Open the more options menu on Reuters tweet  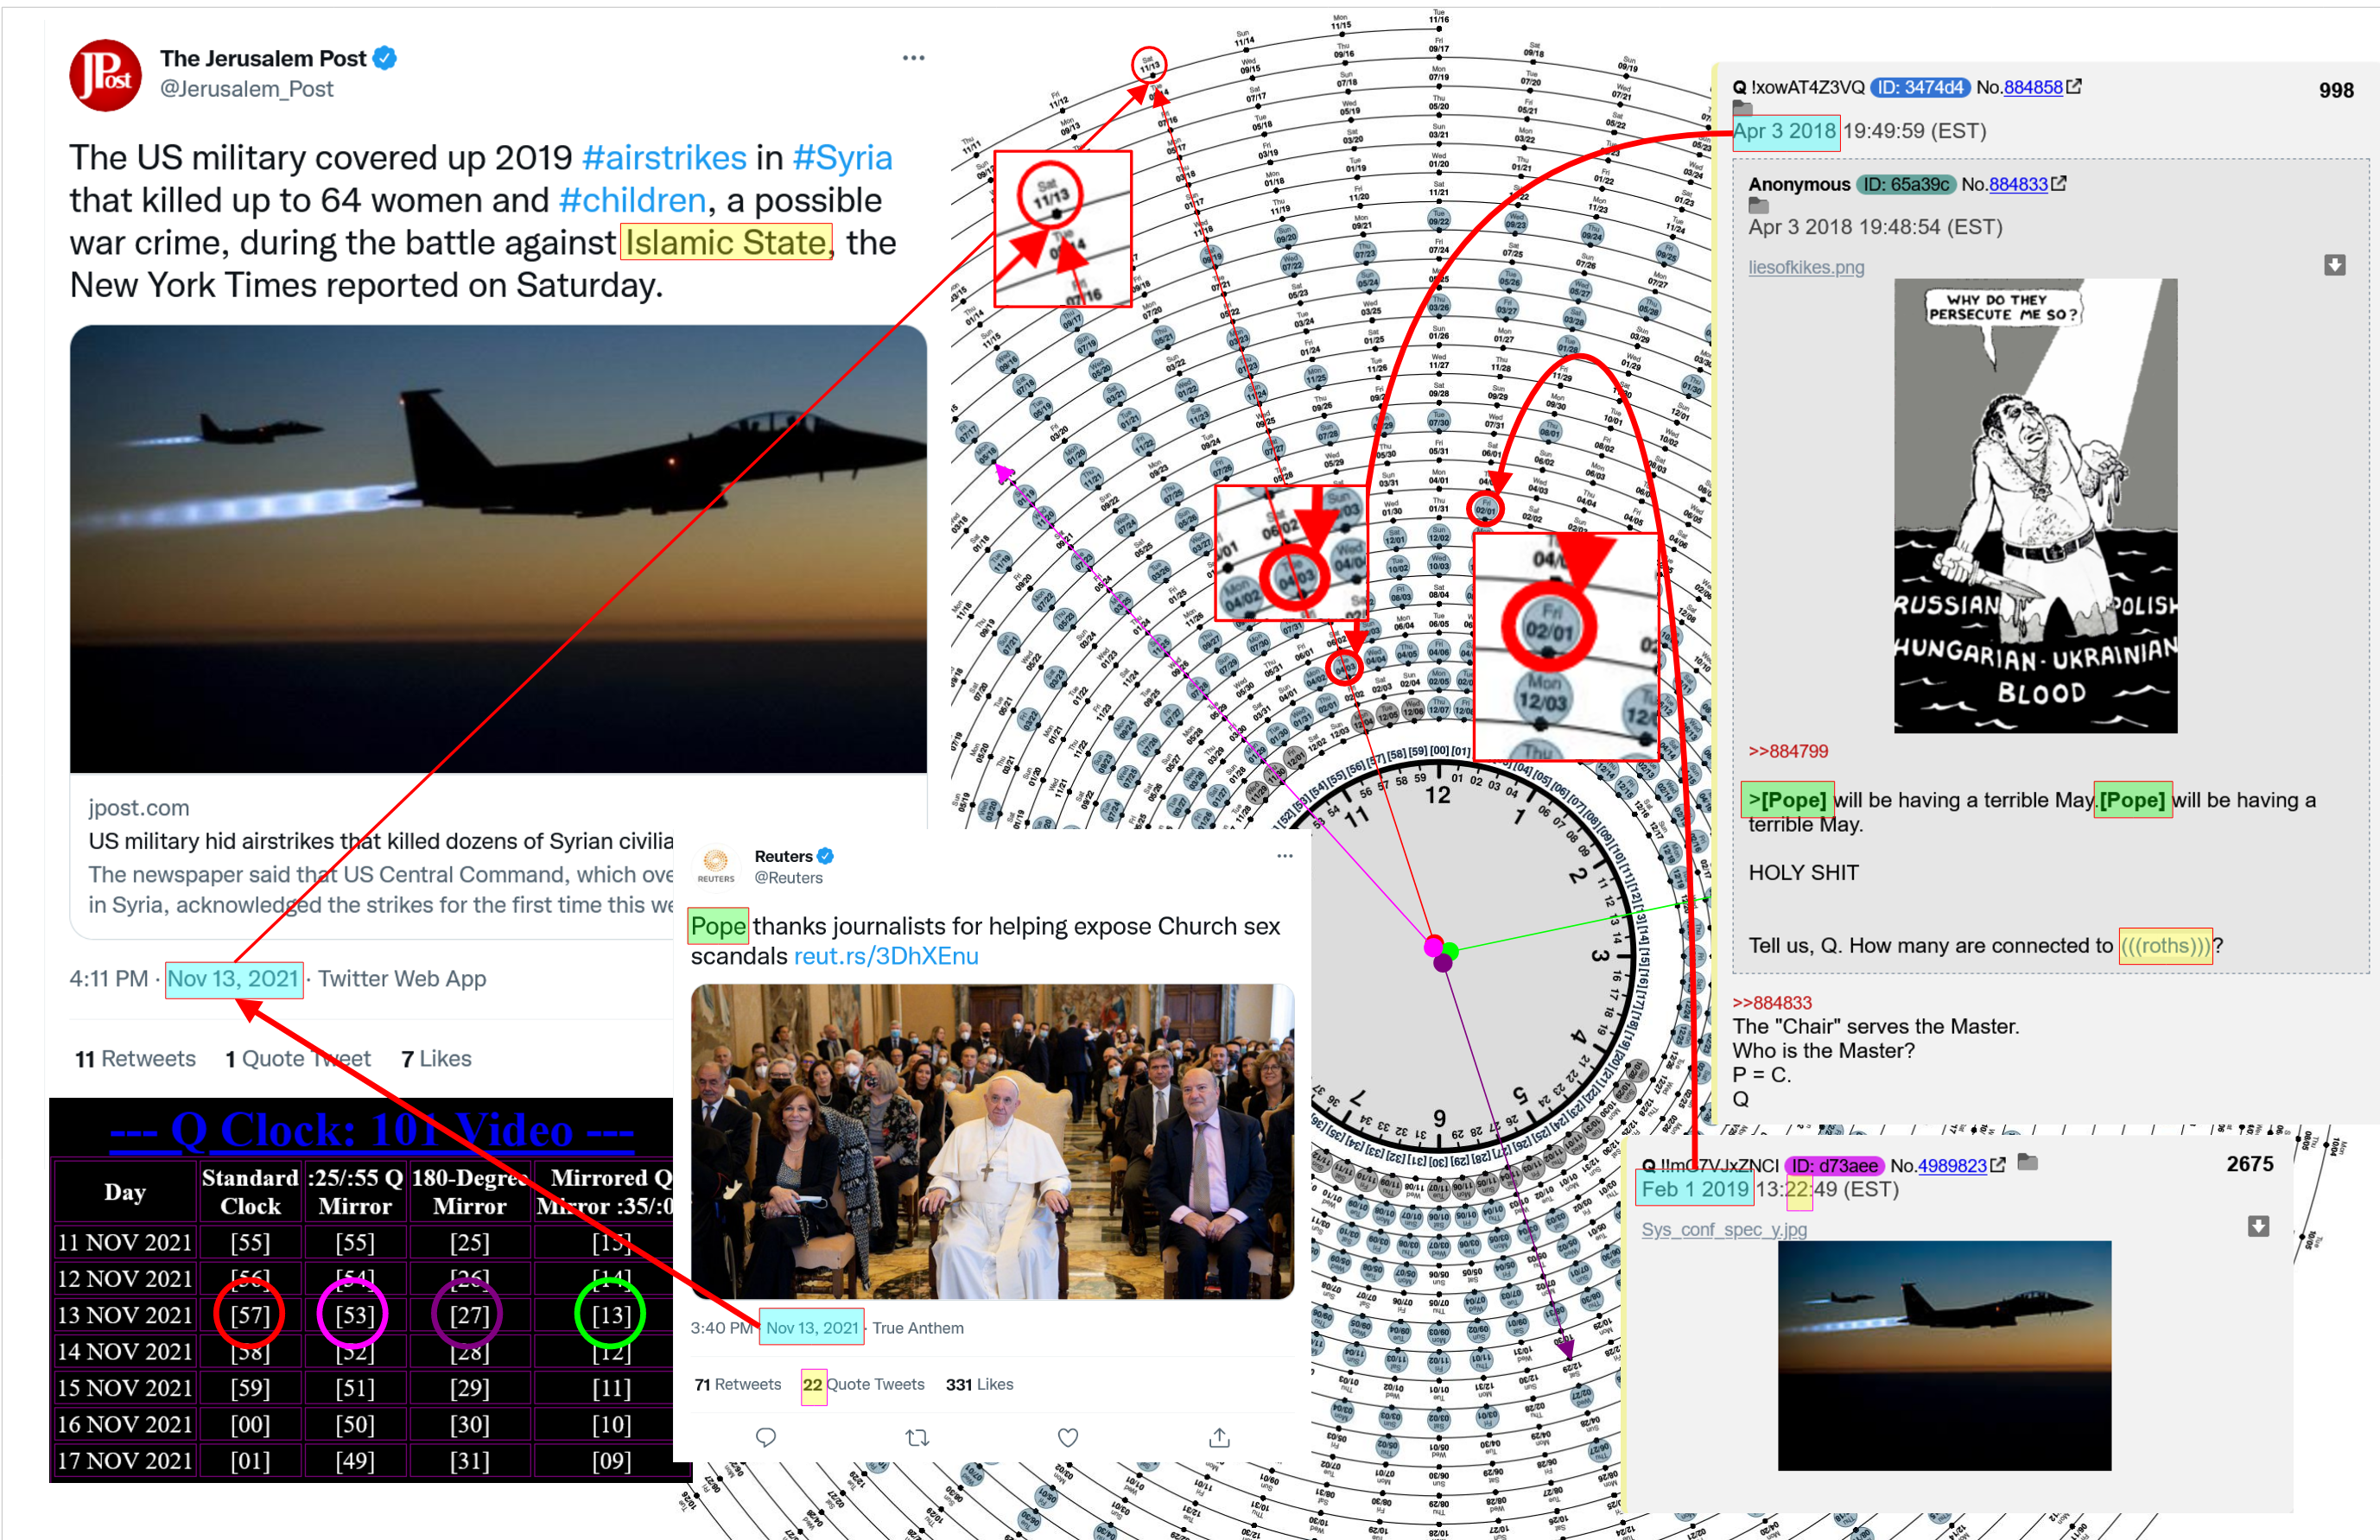[x=1285, y=856]
